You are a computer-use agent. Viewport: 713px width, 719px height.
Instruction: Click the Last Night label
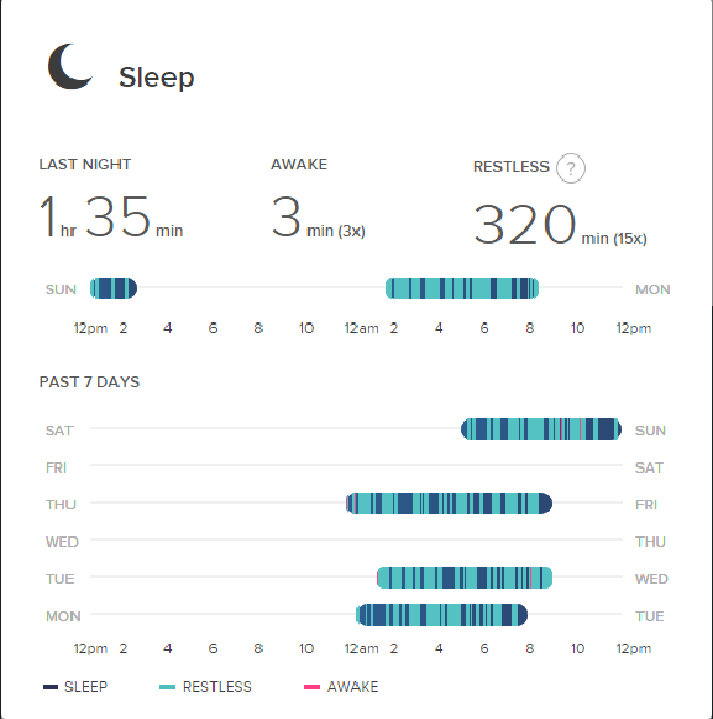coord(85,164)
